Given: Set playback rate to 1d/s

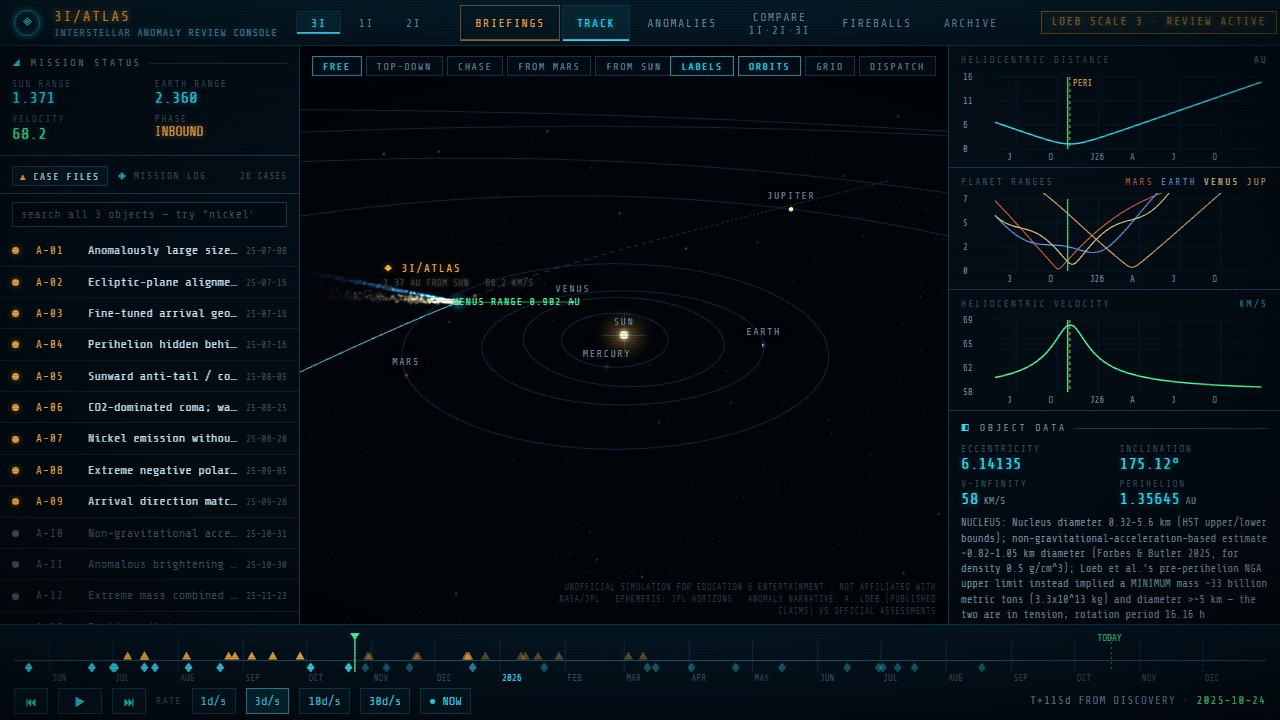Looking at the screenshot, I should click(x=214, y=701).
